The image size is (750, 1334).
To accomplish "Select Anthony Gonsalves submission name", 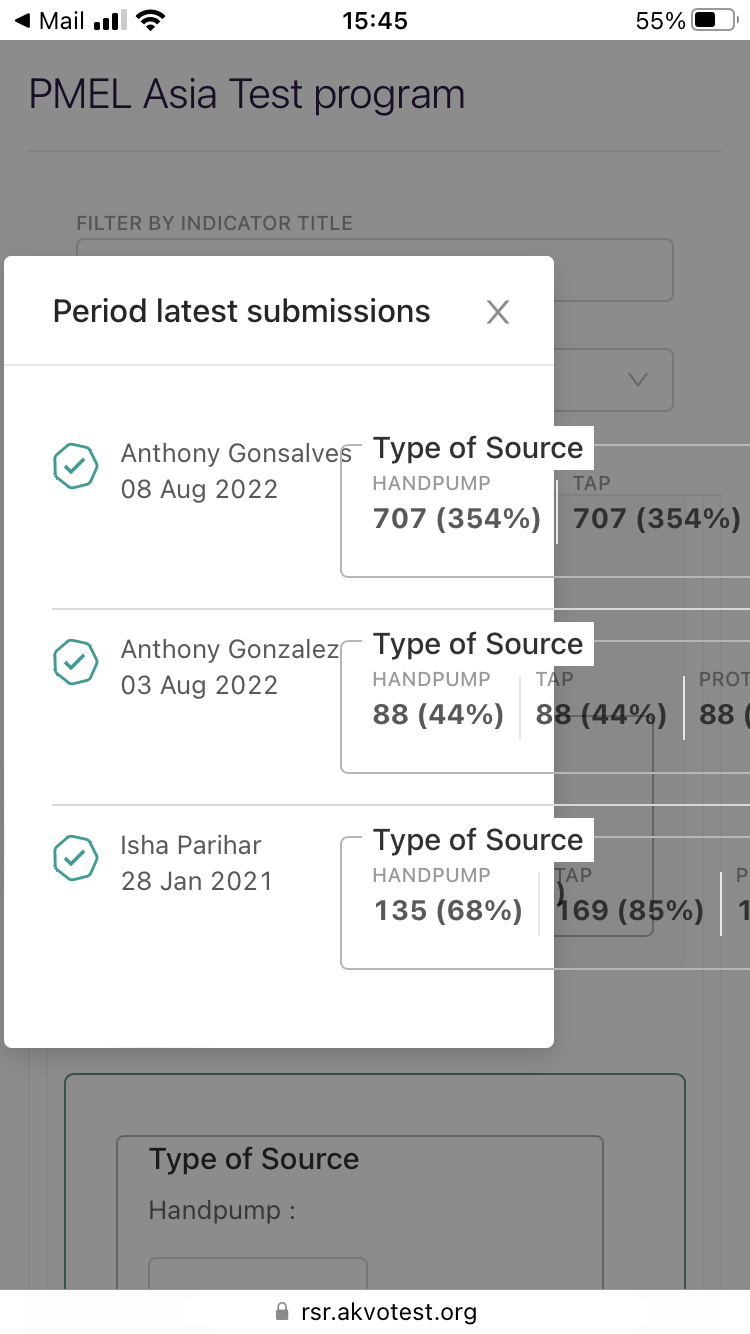I will point(236,454).
